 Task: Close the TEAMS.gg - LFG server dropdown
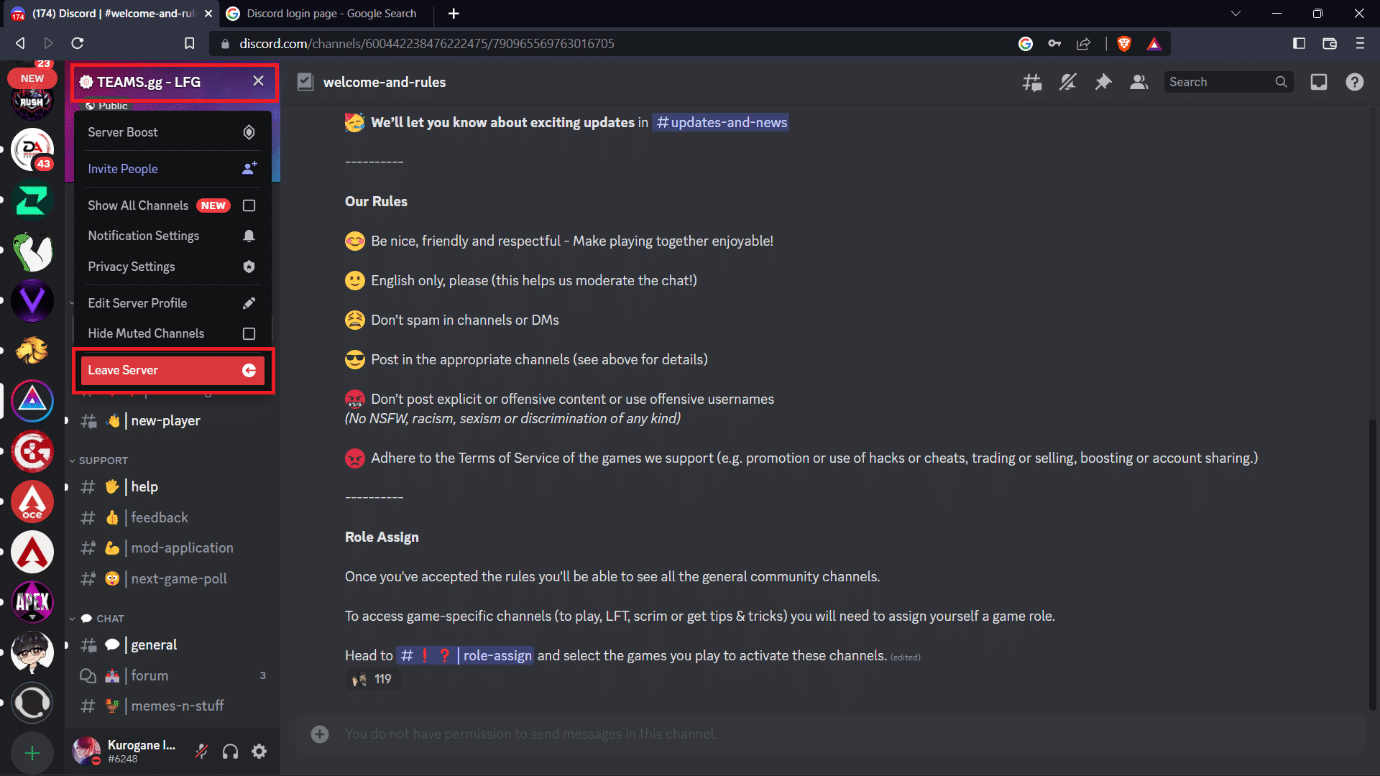[x=258, y=81]
